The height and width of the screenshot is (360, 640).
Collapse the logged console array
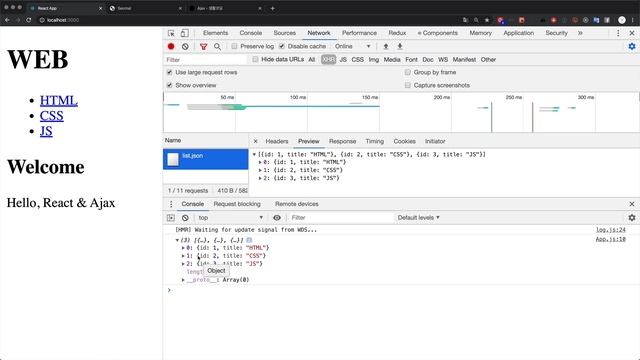tap(177, 240)
